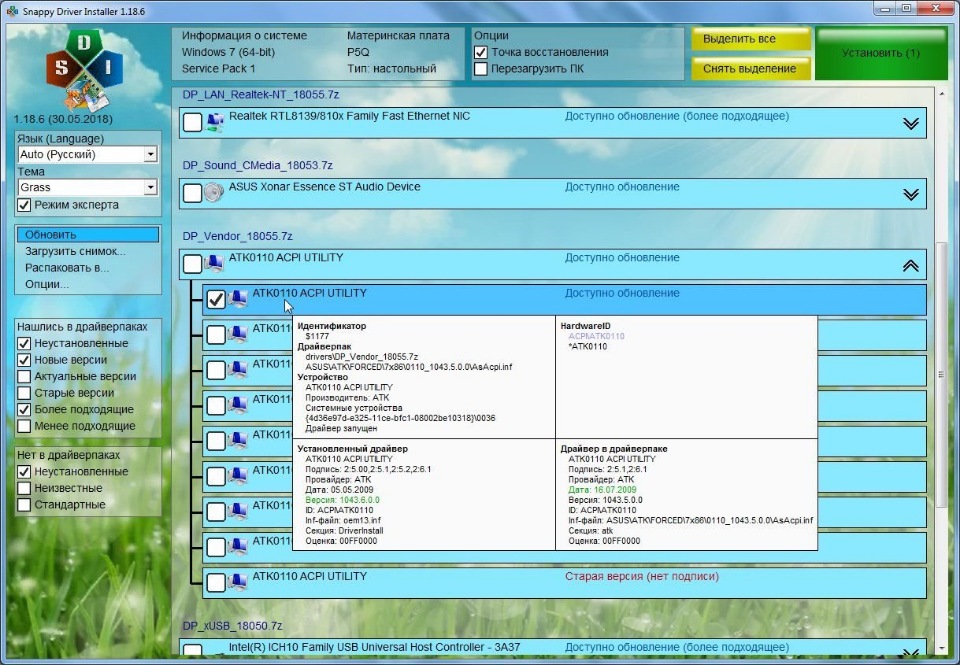Click the green 'Установить (1)' button

click(881, 53)
